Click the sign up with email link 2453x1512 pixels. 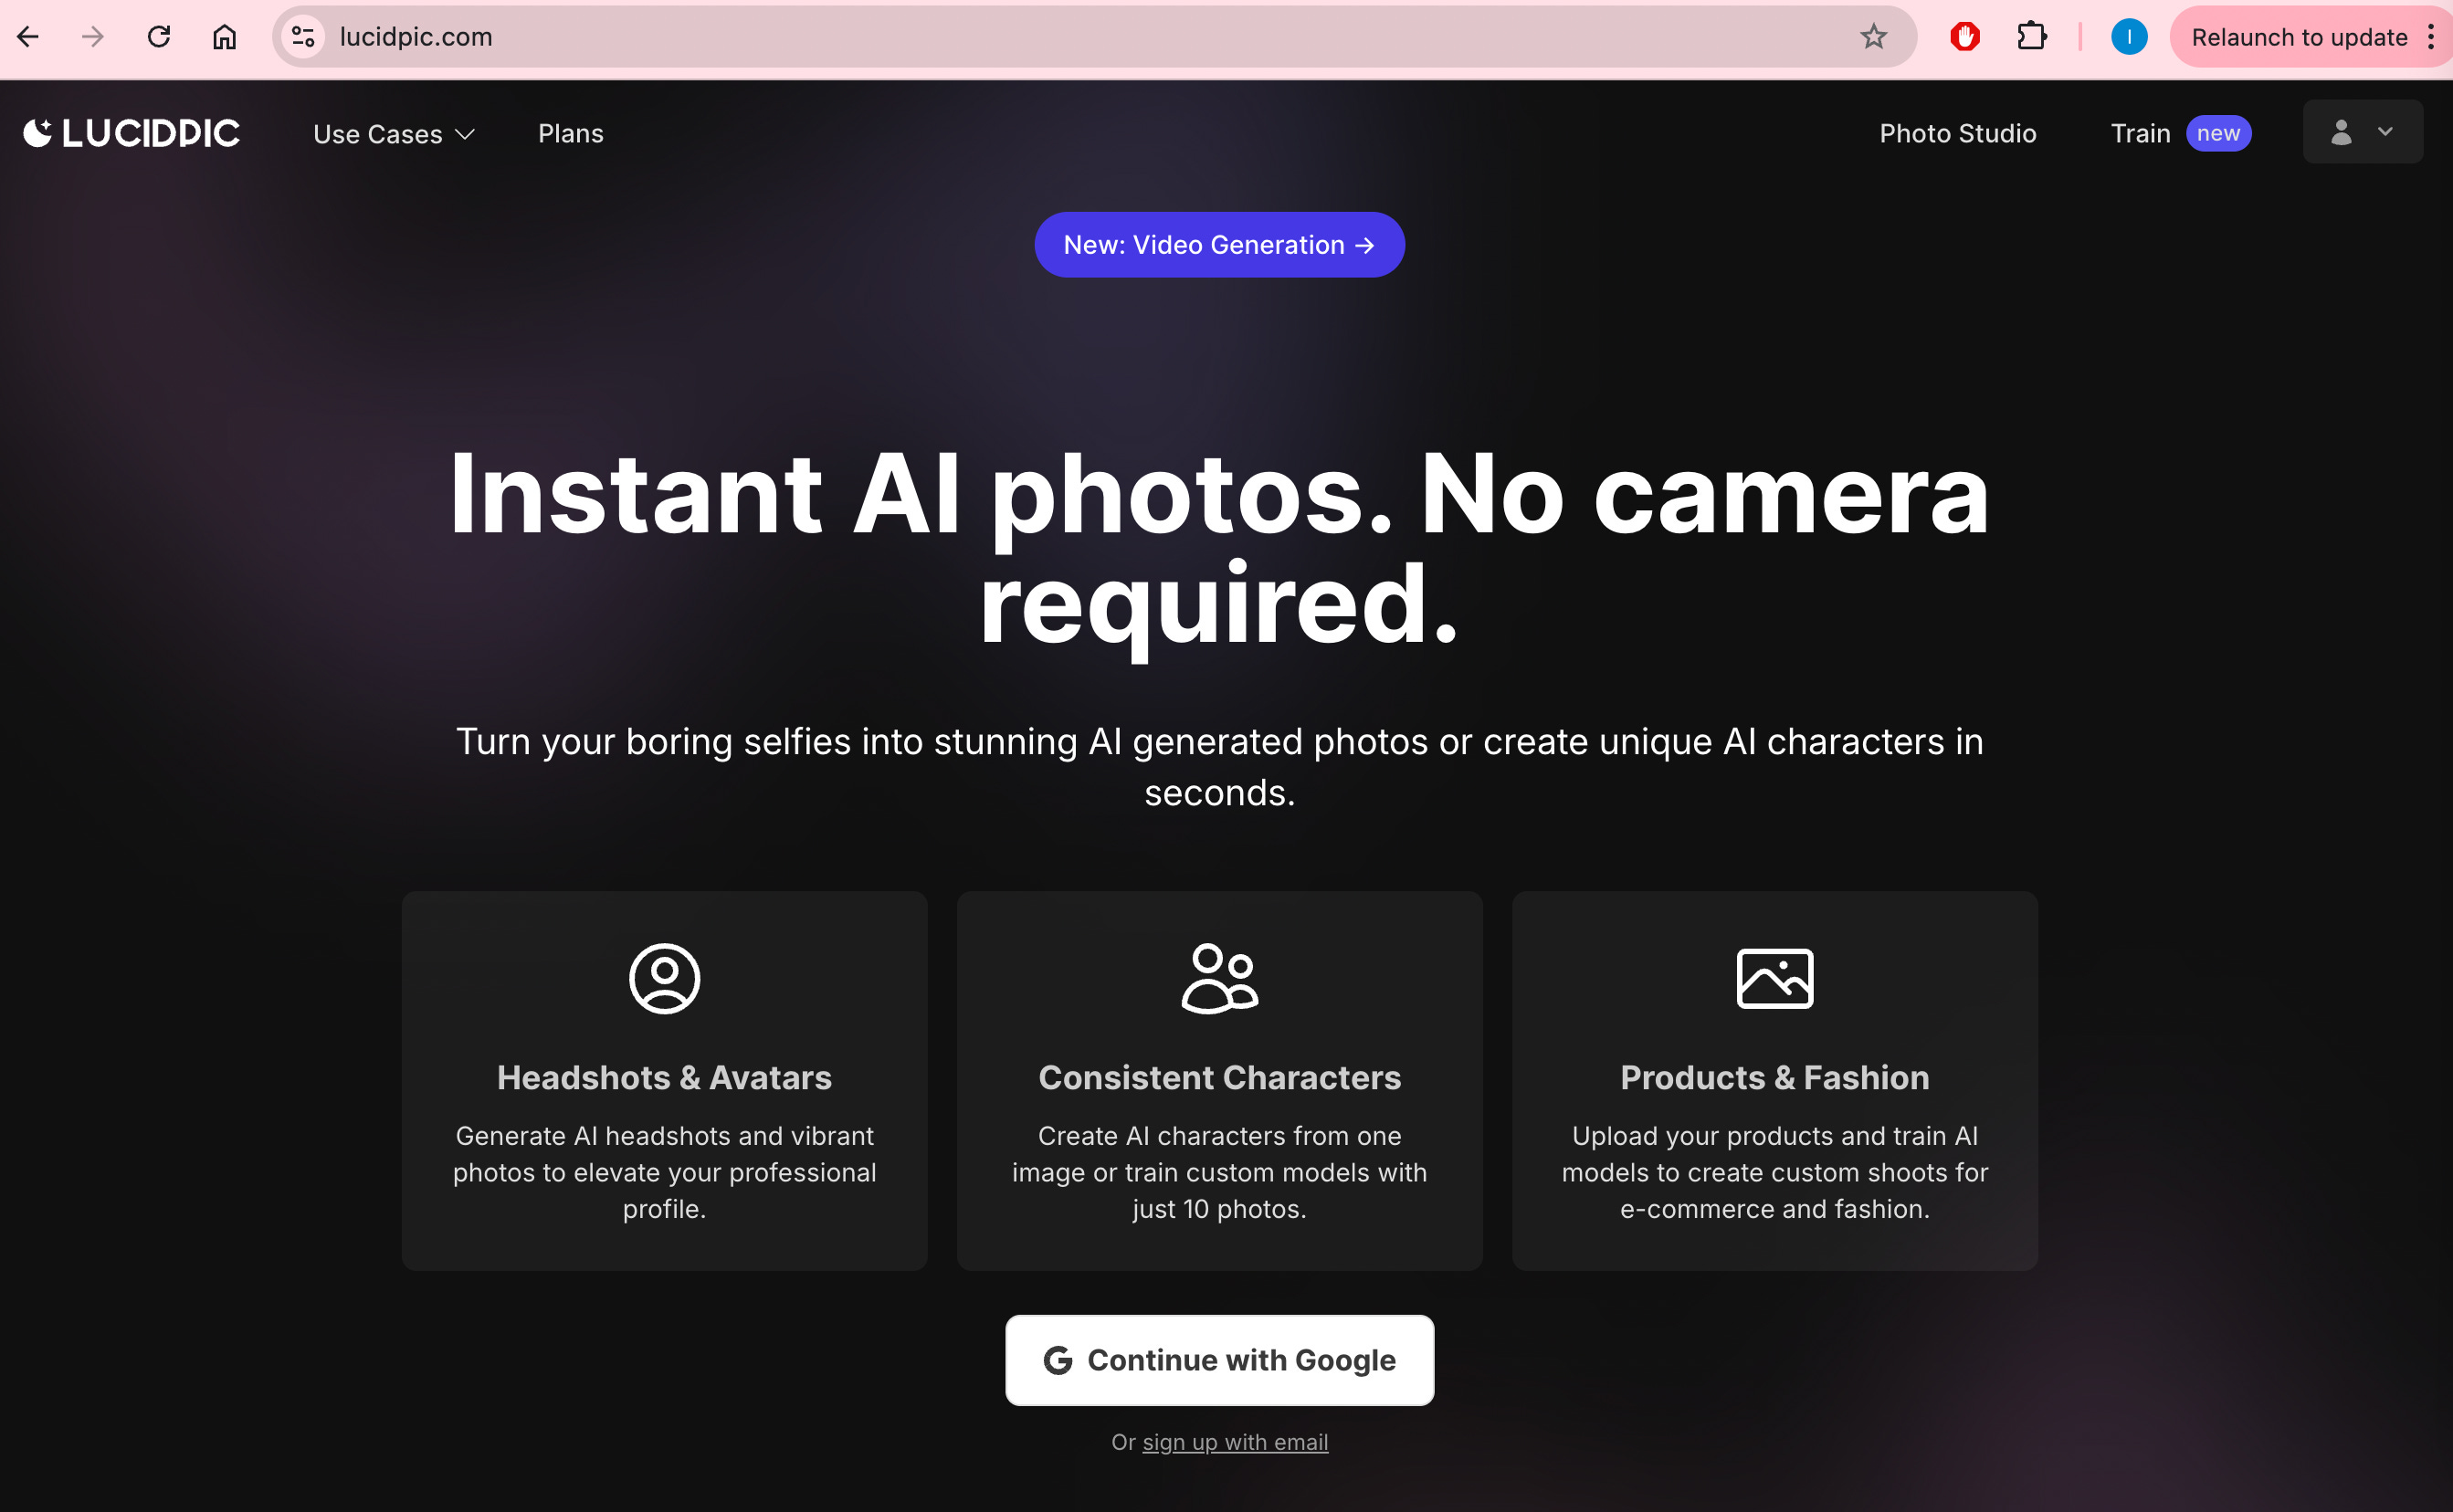click(x=1235, y=1442)
